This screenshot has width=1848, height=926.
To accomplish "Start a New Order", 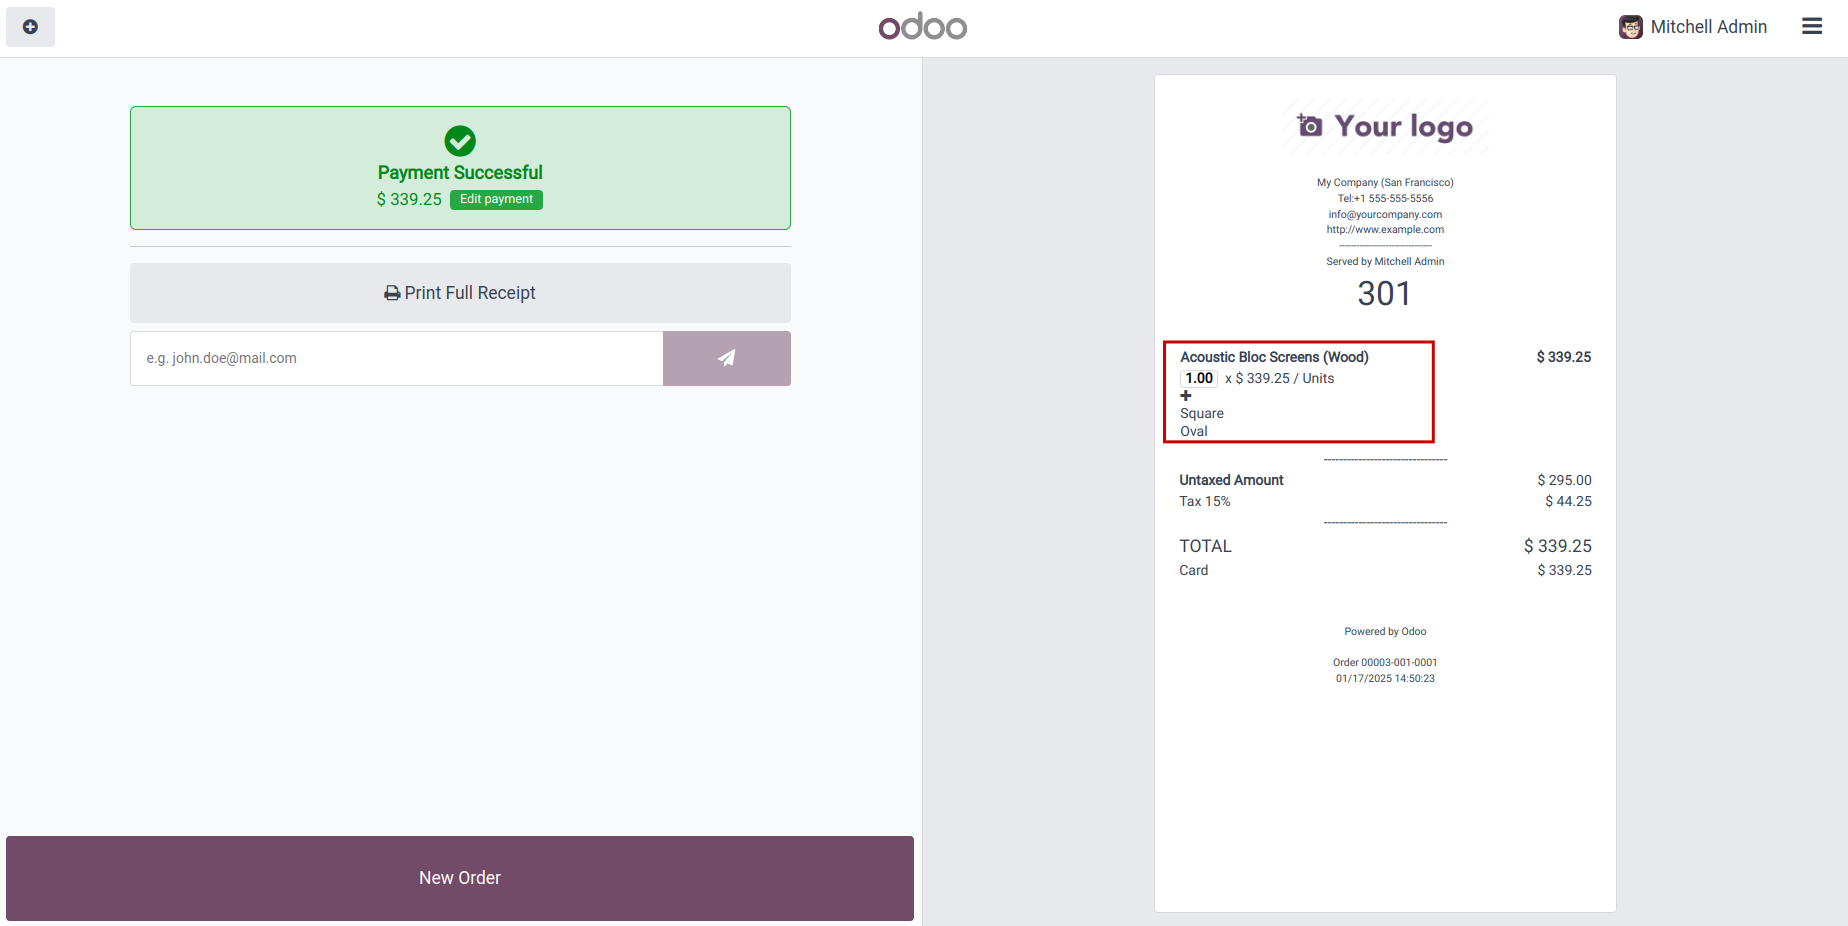I will 460,878.
